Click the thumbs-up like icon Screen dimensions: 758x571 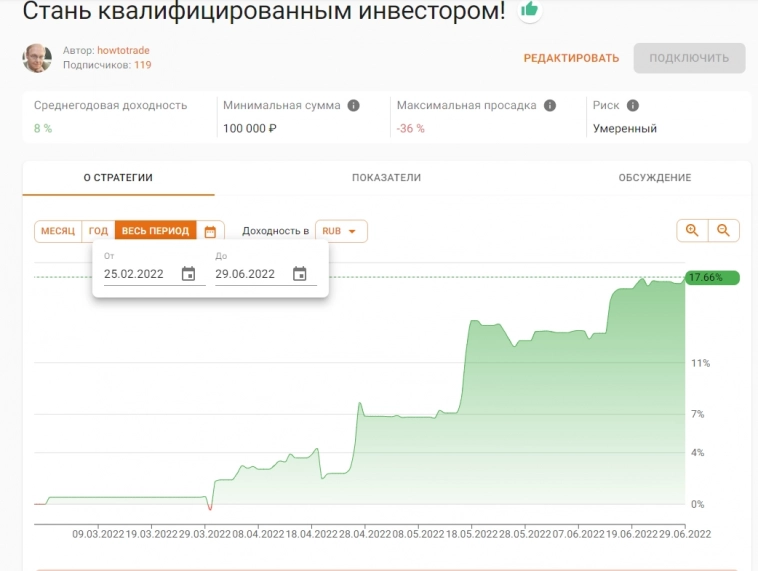click(529, 9)
